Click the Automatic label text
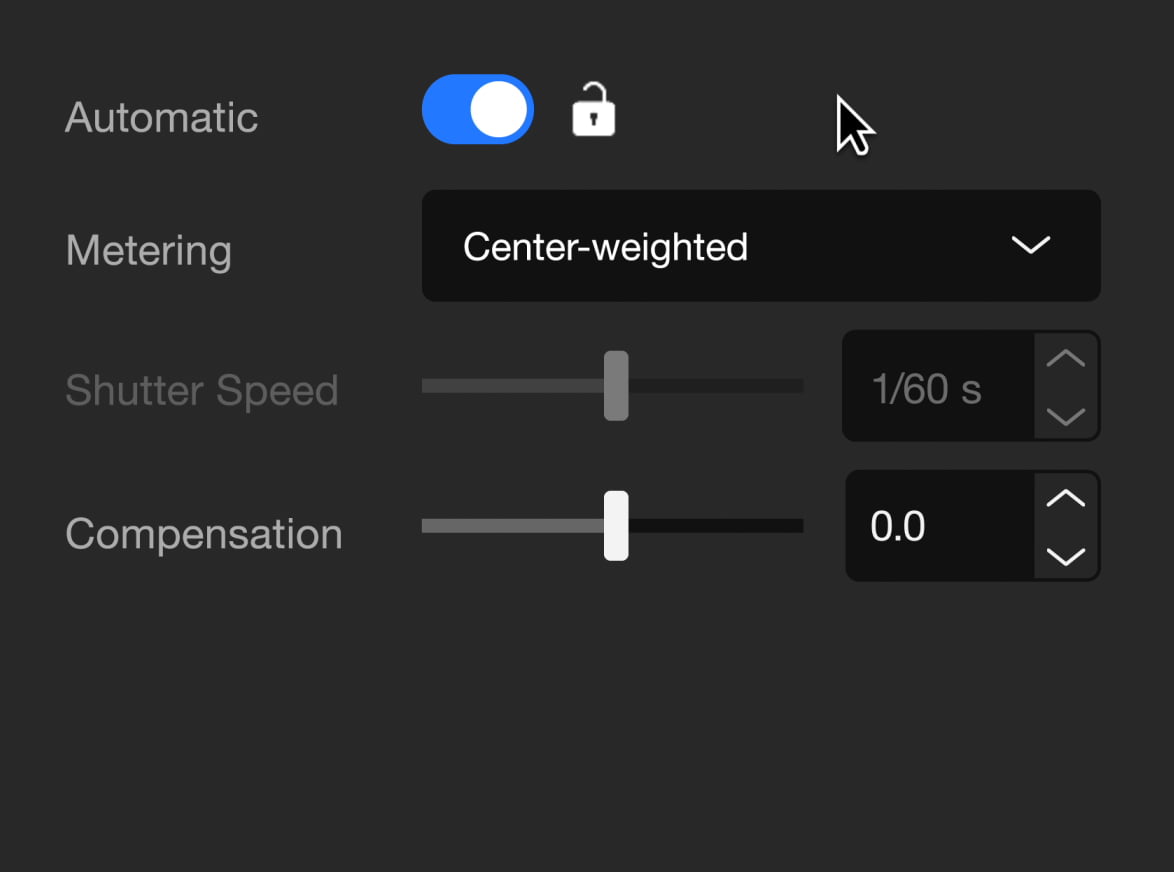1174x872 pixels. 162,118
